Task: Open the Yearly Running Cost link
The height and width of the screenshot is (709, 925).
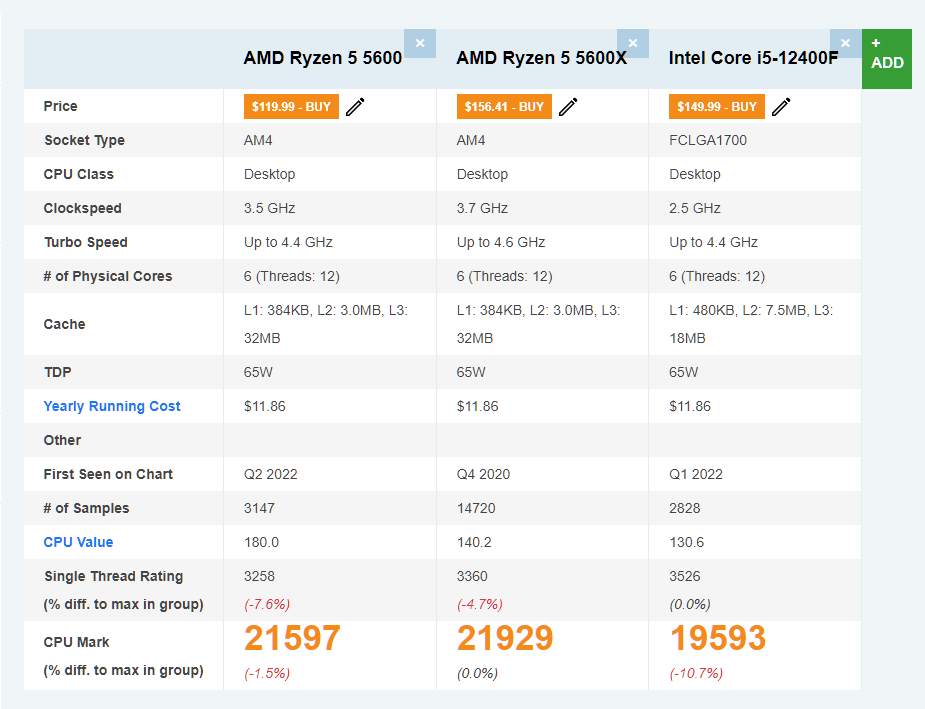Action: (x=112, y=406)
